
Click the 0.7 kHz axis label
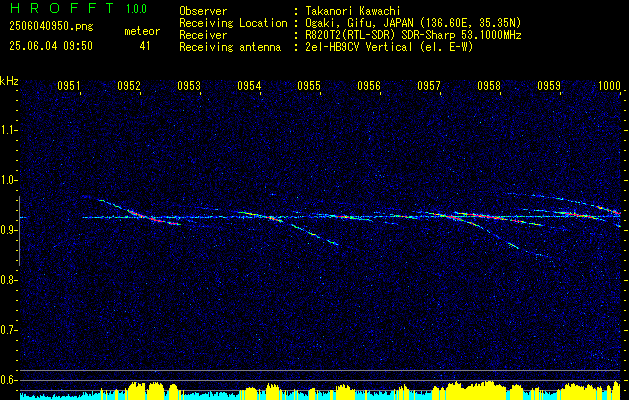(8, 330)
